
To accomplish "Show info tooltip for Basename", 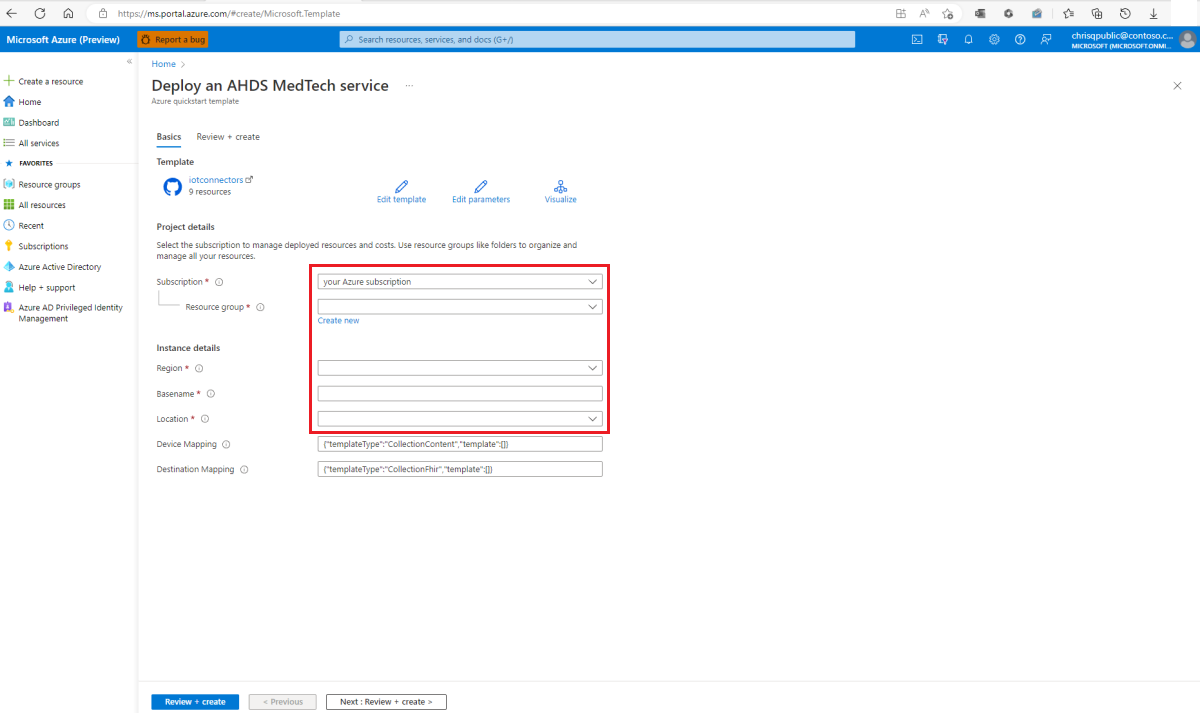I will [211, 394].
